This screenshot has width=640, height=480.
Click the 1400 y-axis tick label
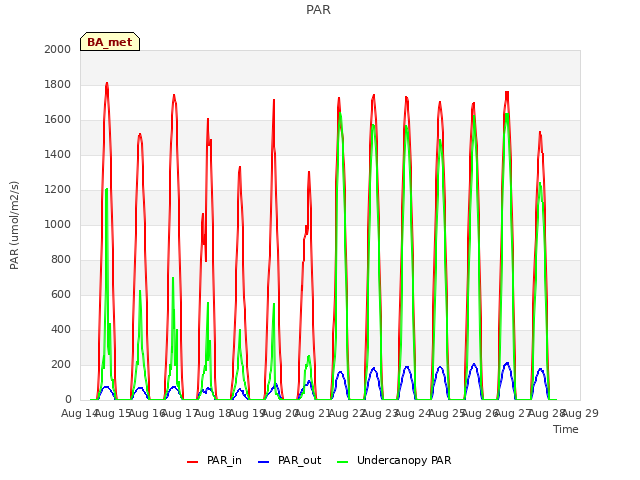[x=58, y=154]
